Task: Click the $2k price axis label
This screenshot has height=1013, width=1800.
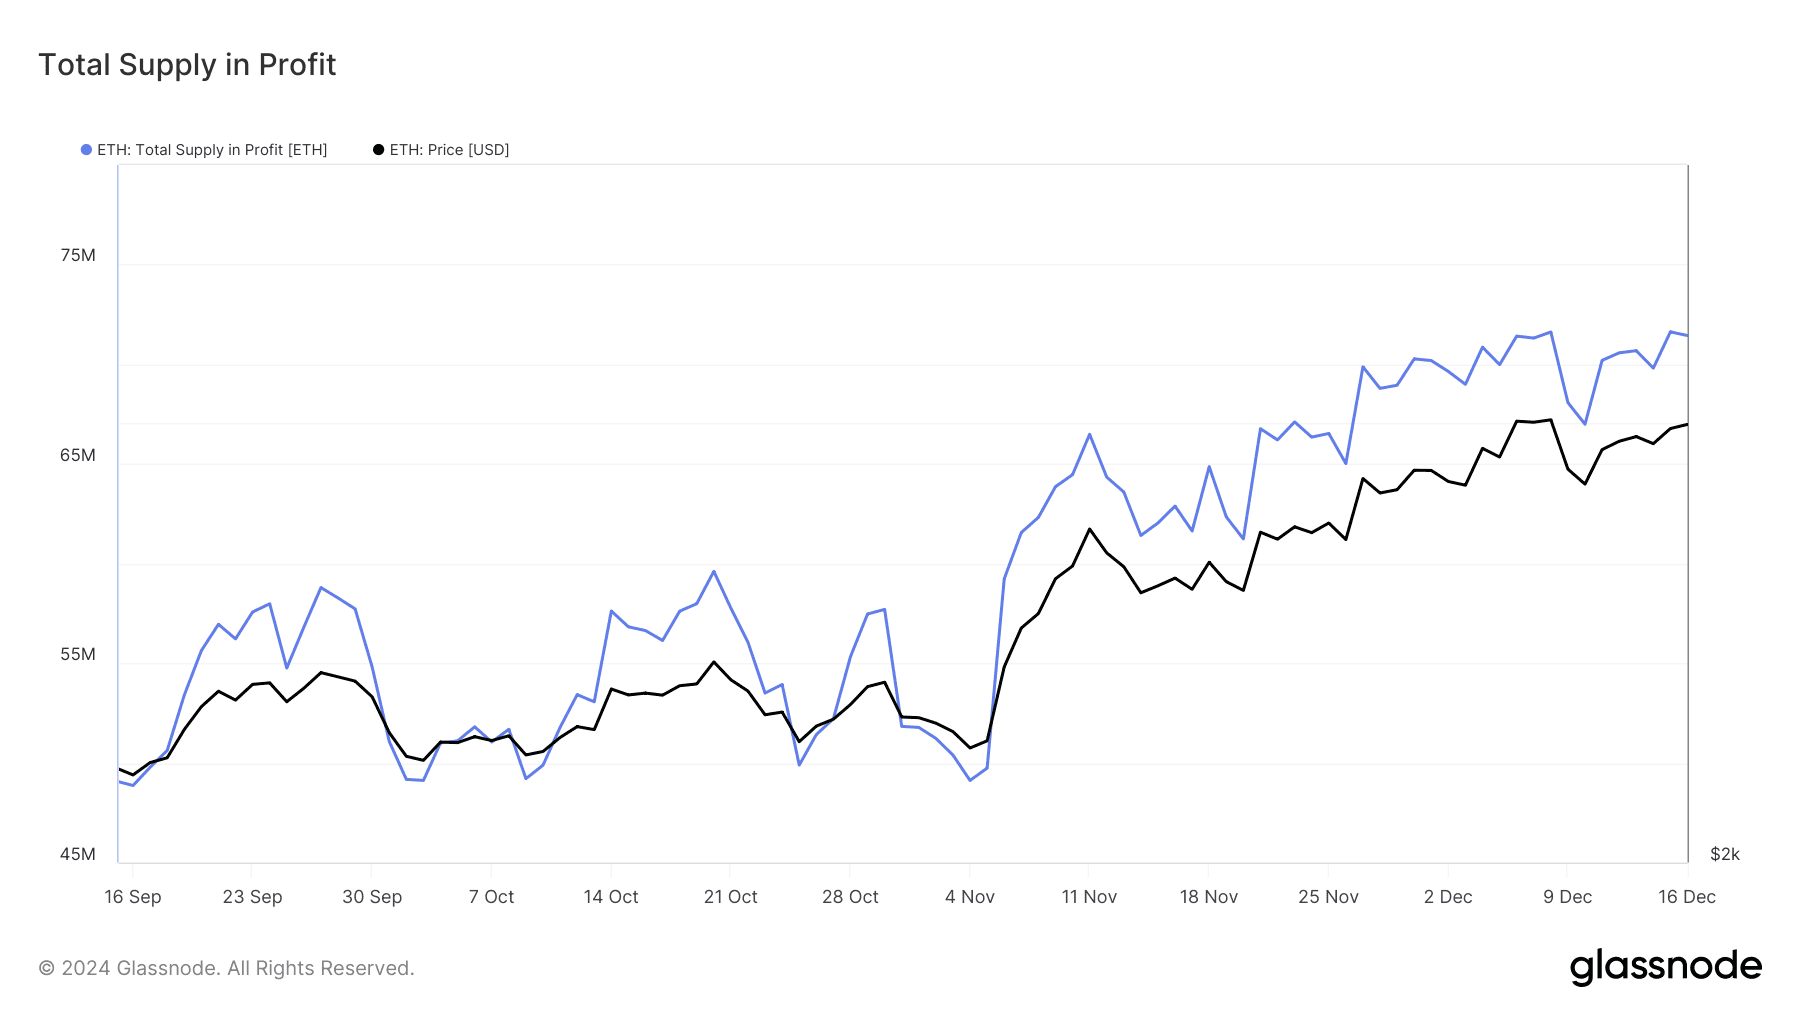Action: (x=1725, y=855)
